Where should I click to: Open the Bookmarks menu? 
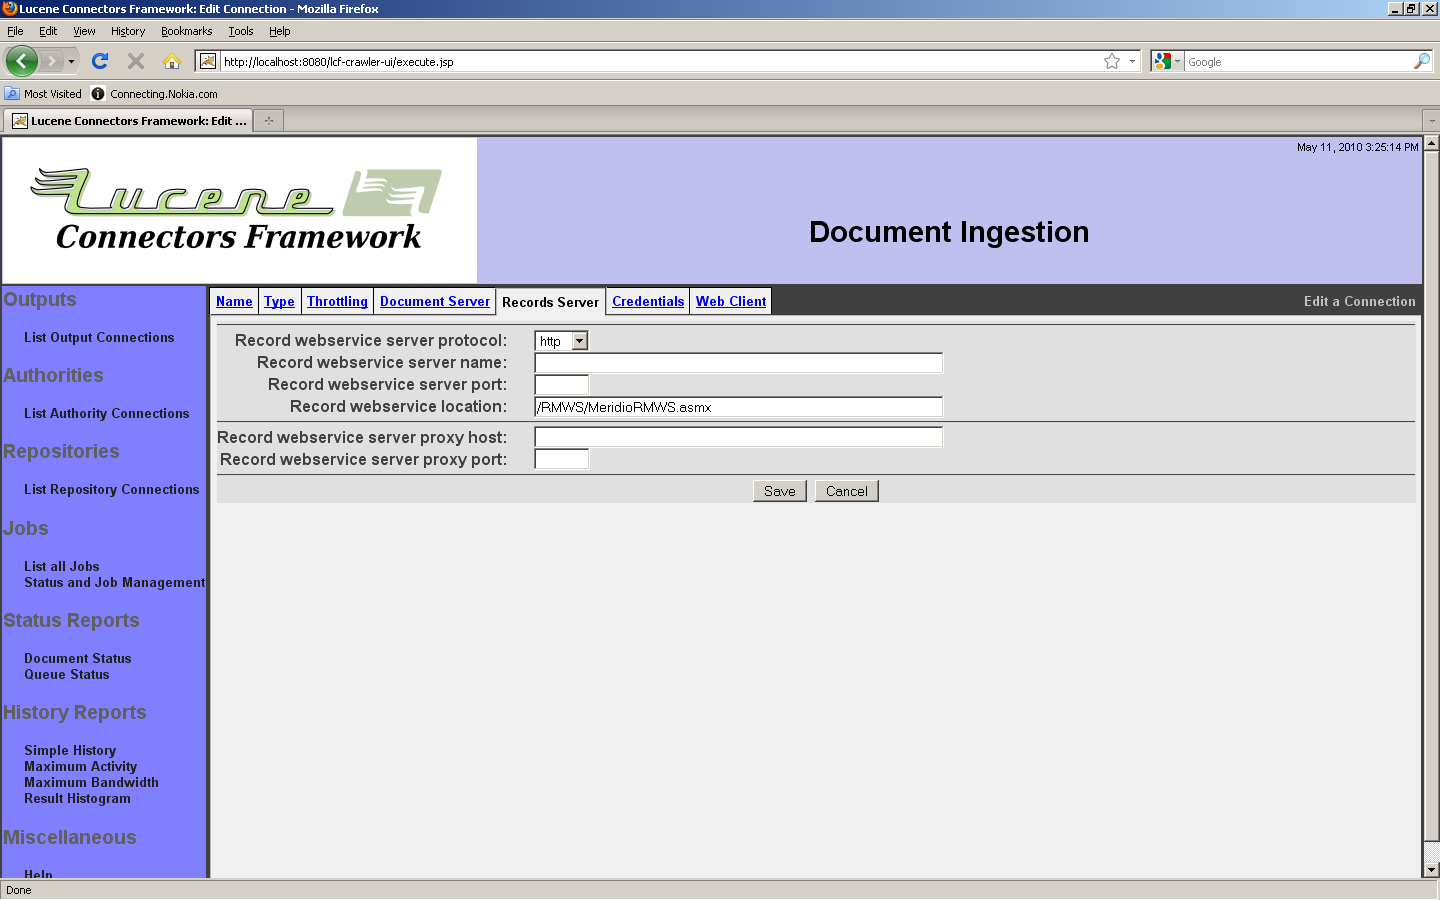click(x=186, y=31)
